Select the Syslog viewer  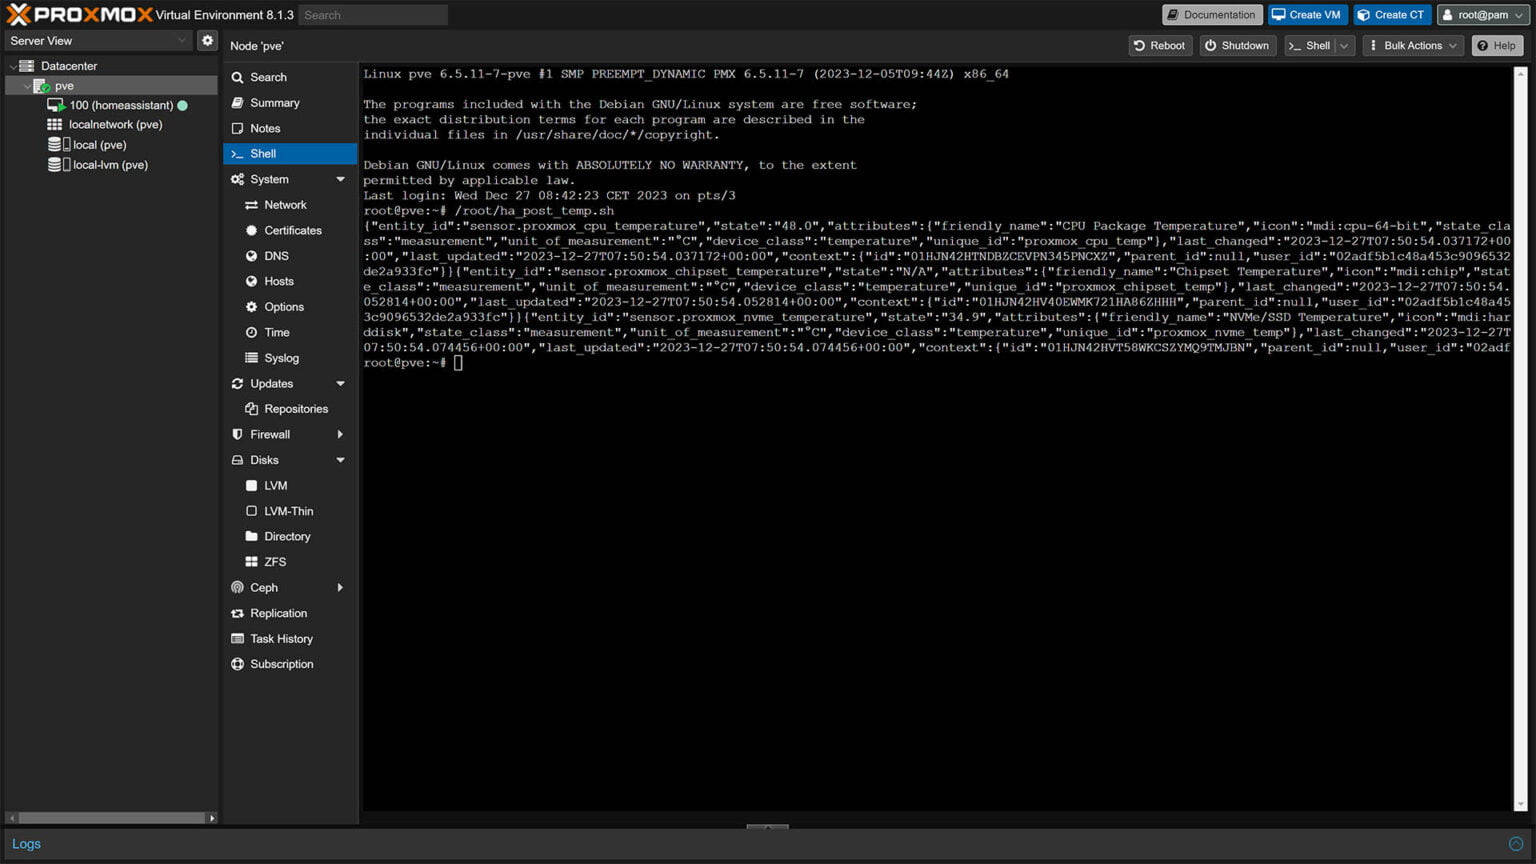(x=281, y=357)
